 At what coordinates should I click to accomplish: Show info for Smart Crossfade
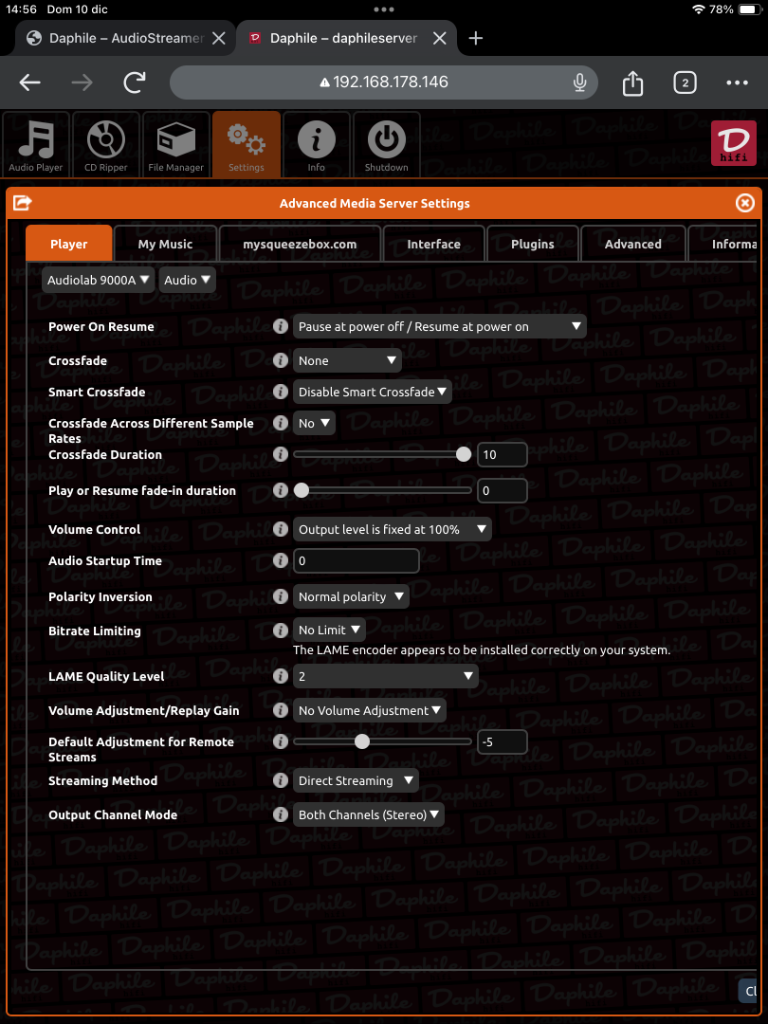280,392
